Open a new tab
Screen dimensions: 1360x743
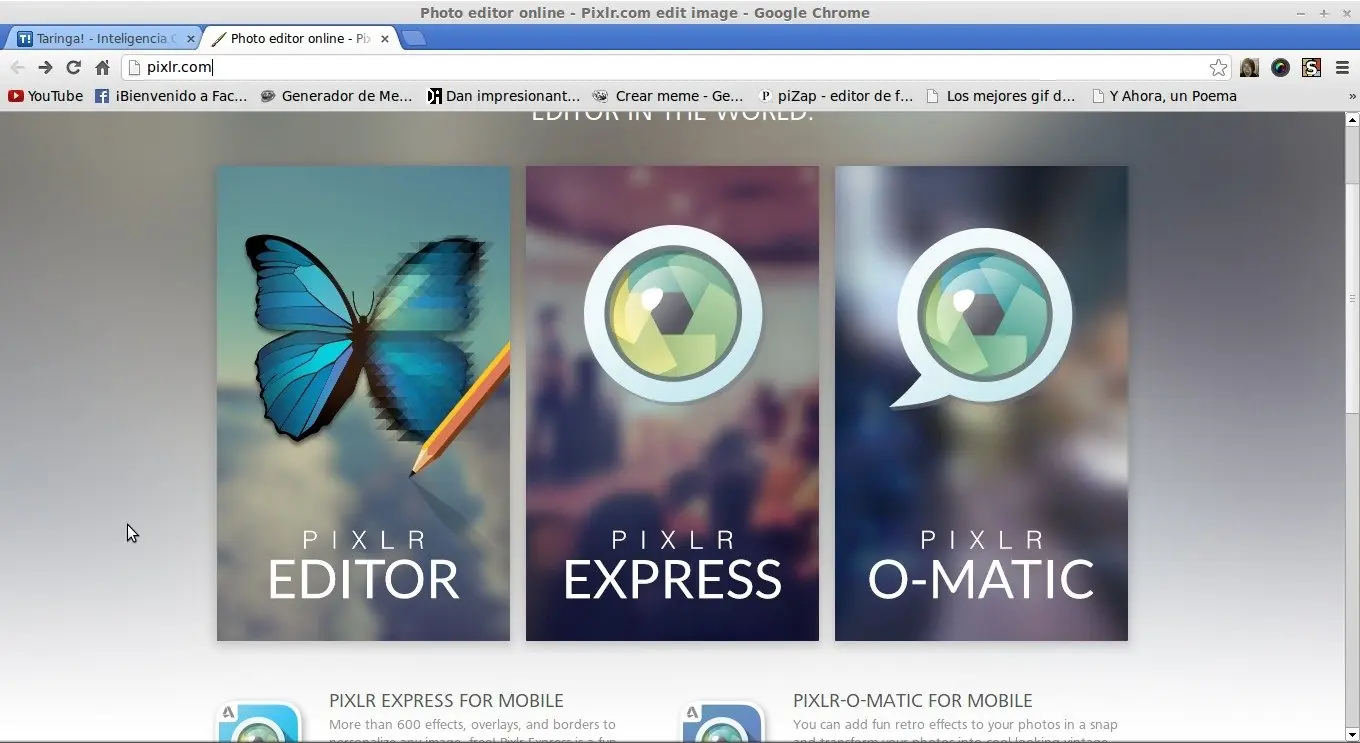[x=413, y=39]
